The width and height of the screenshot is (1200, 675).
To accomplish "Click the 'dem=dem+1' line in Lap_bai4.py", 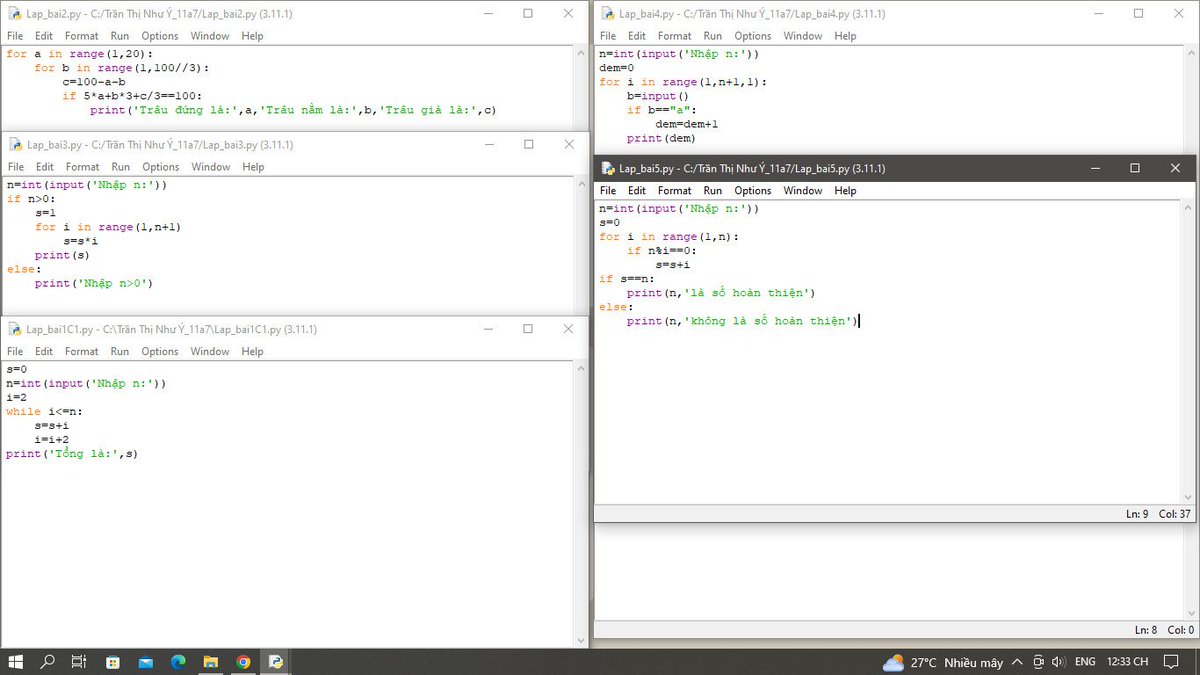I will (x=687, y=125).
